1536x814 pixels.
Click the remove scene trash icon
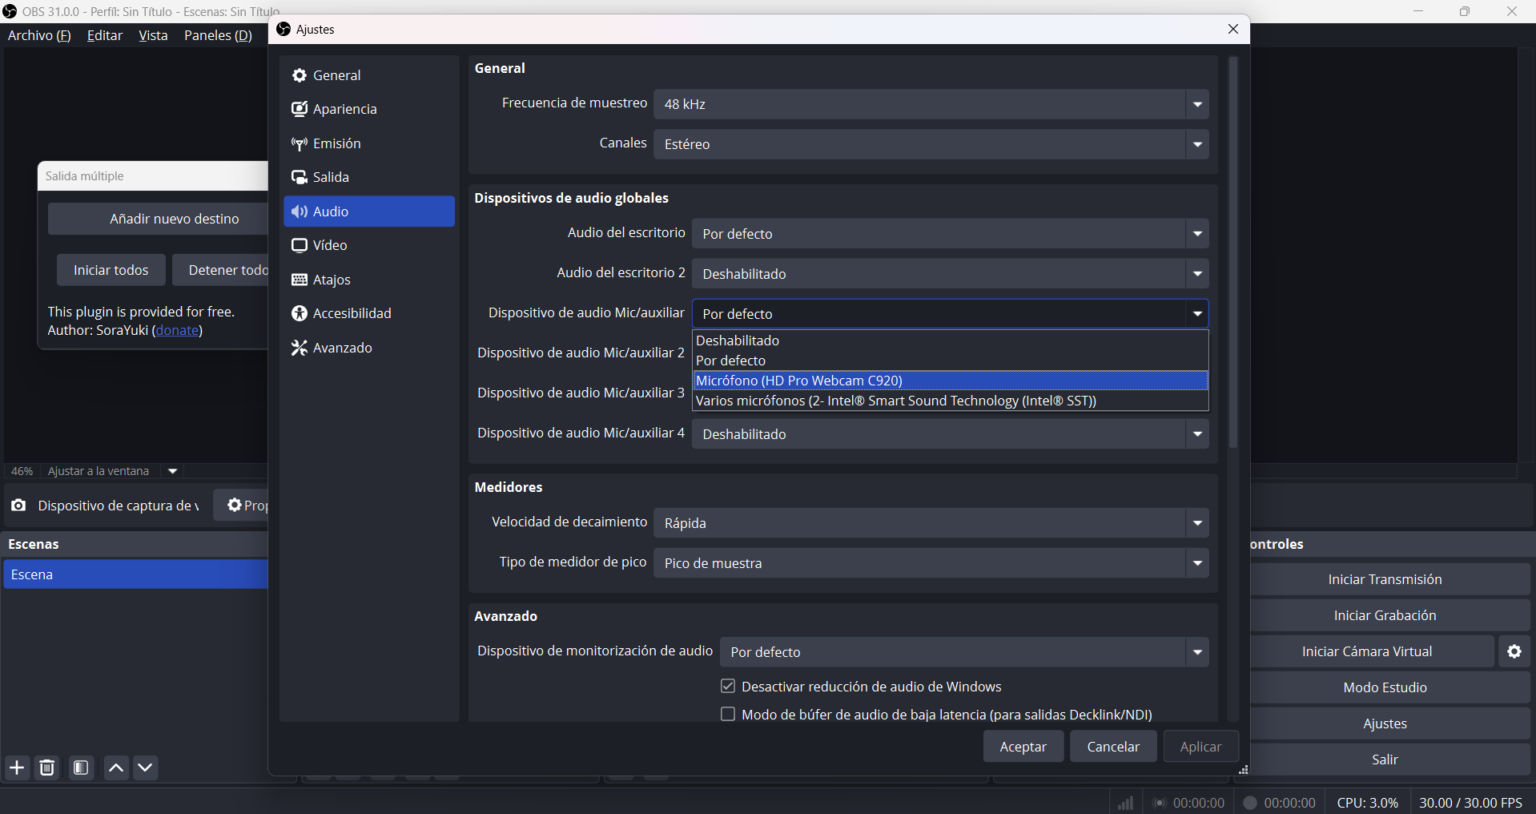pyautogui.click(x=47, y=768)
